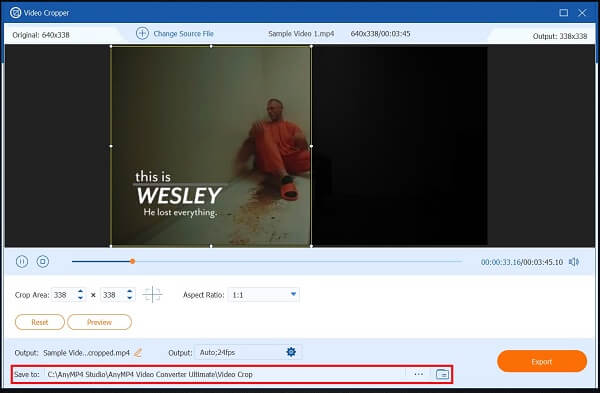Pause the video playback
Viewport: 600px width, 393px height.
point(22,261)
